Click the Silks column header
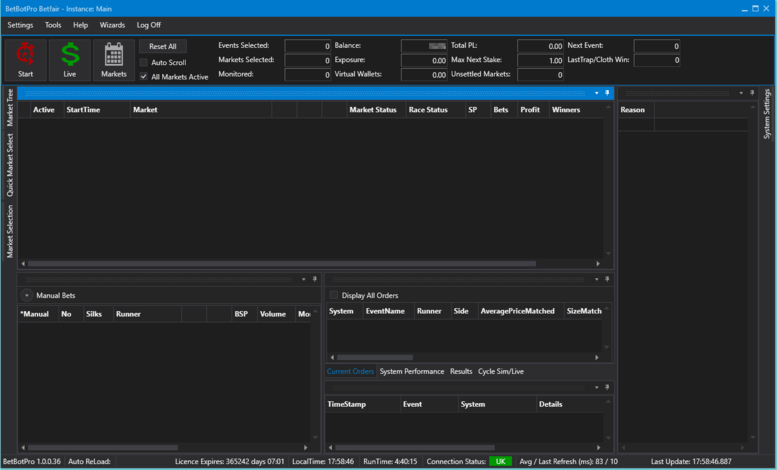The height and width of the screenshot is (470, 777). [98, 314]
